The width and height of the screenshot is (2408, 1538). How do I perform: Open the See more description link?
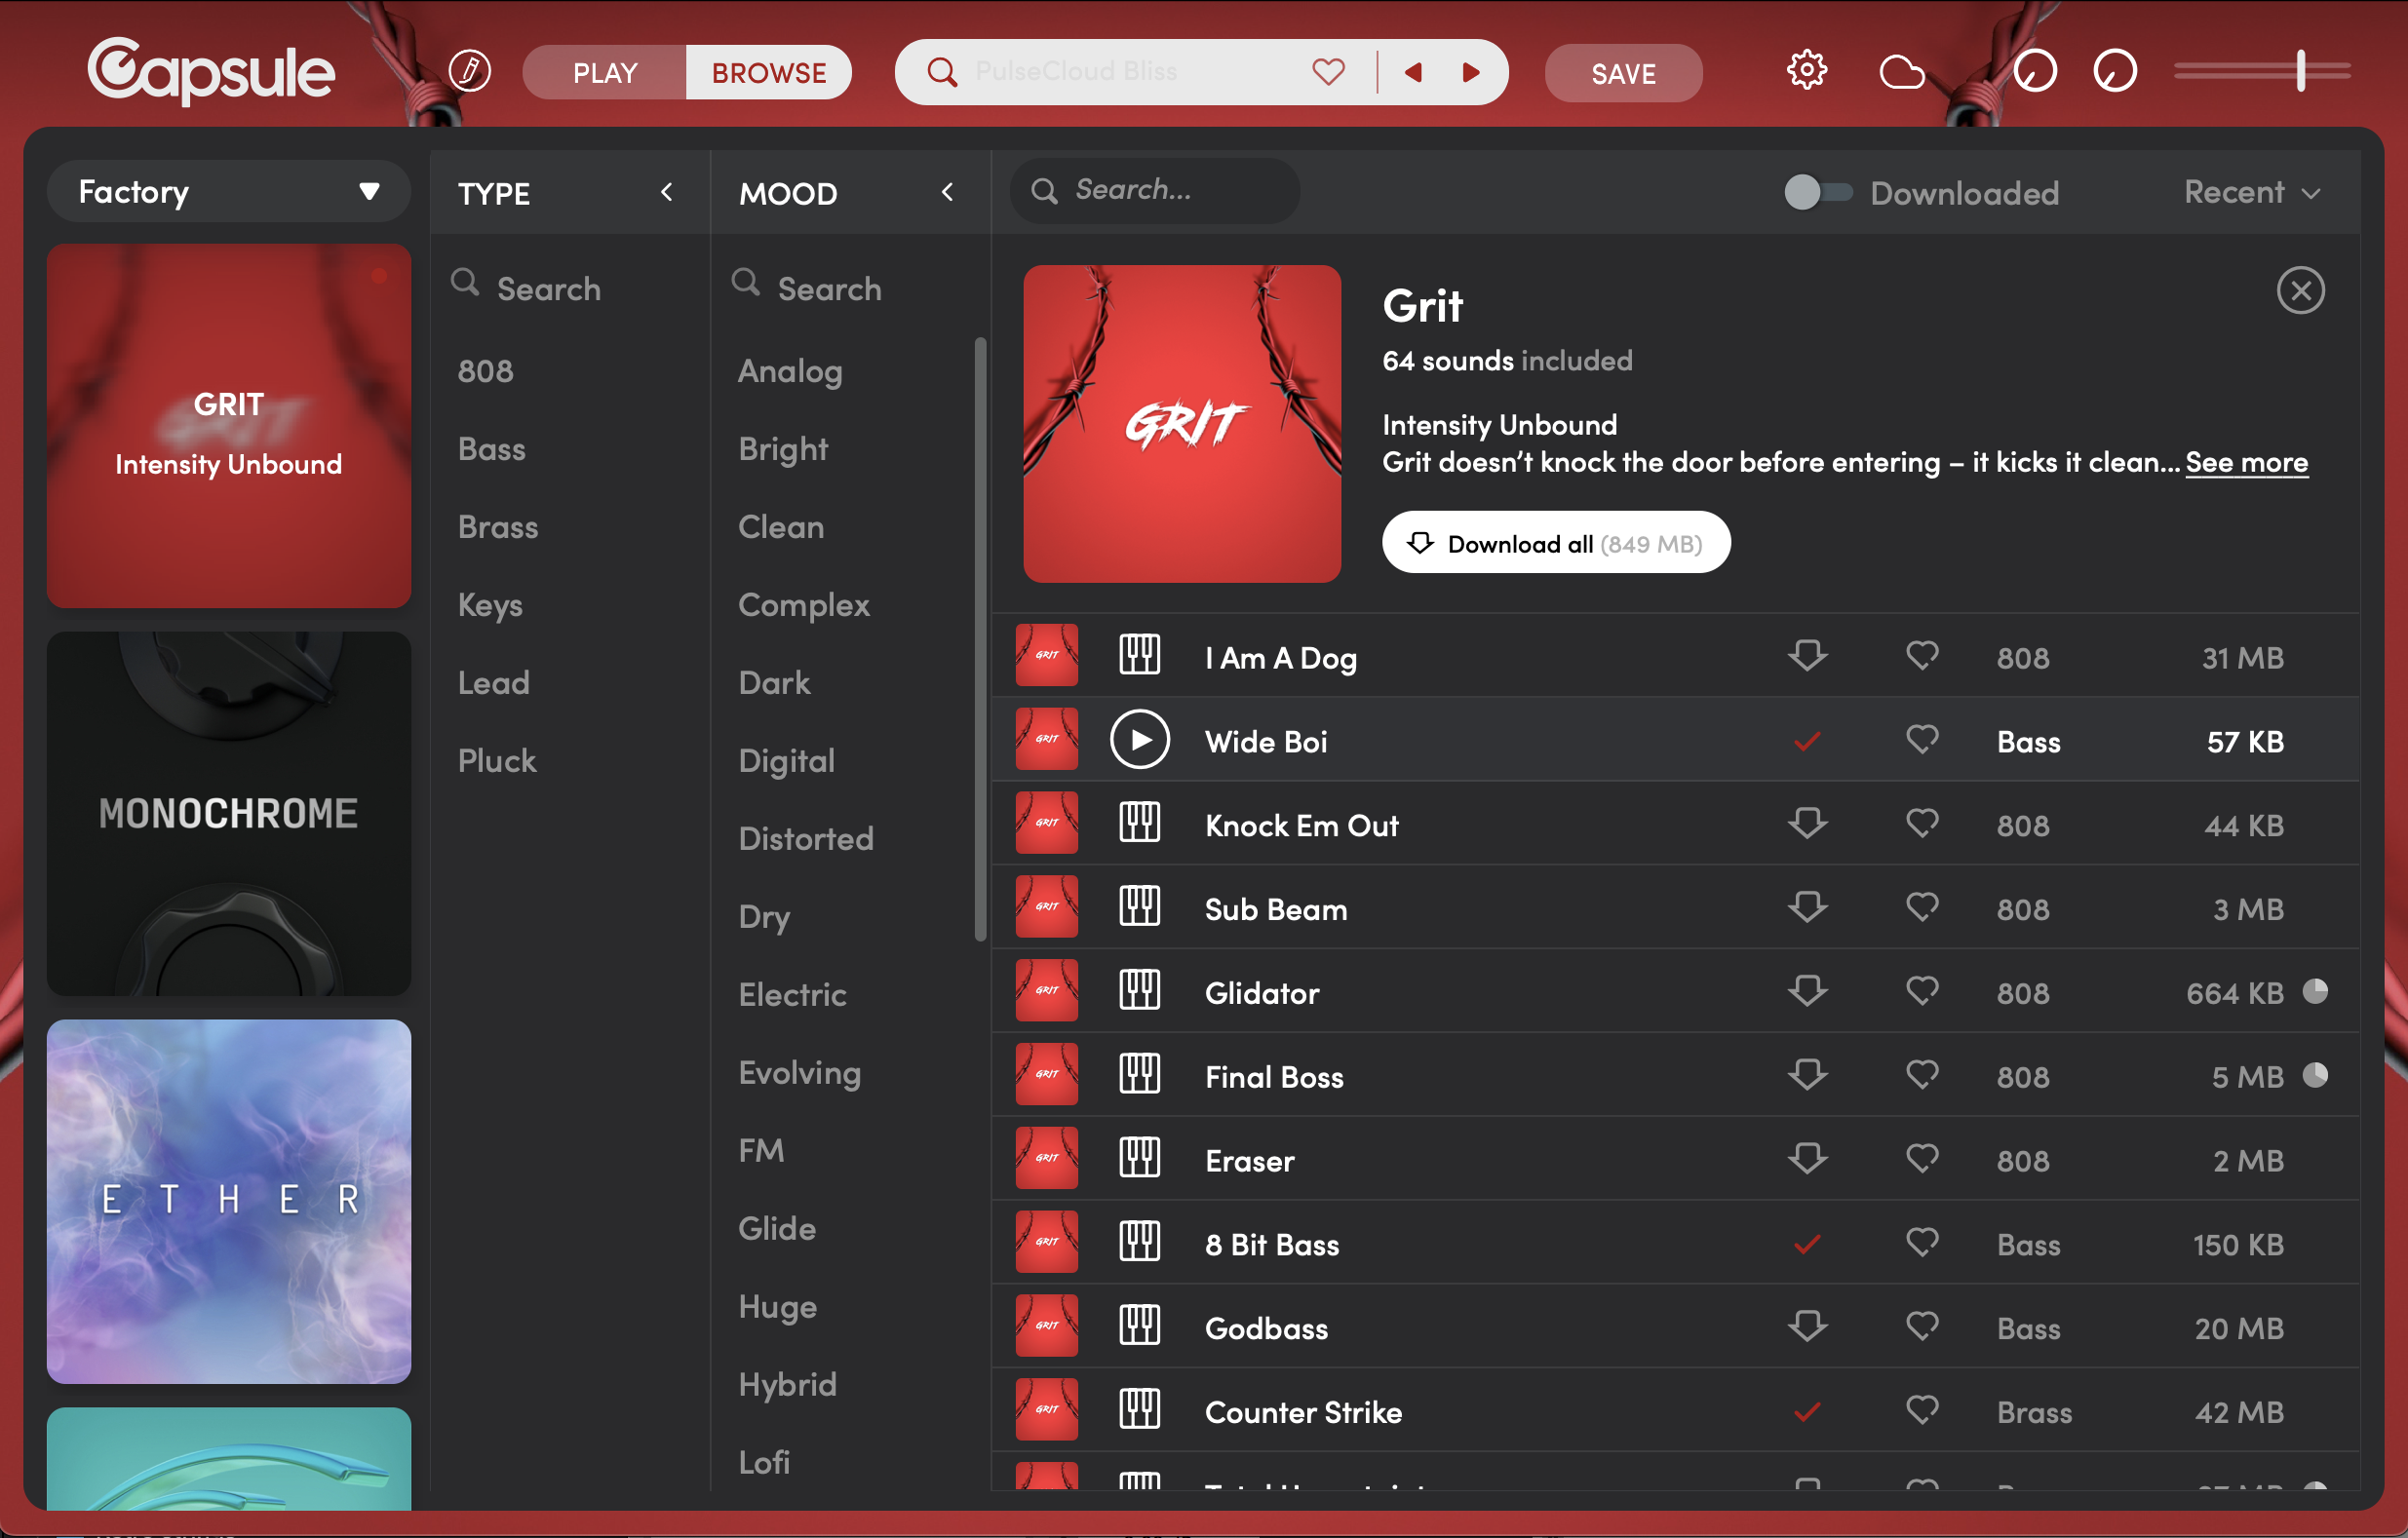coord(2245,462)
